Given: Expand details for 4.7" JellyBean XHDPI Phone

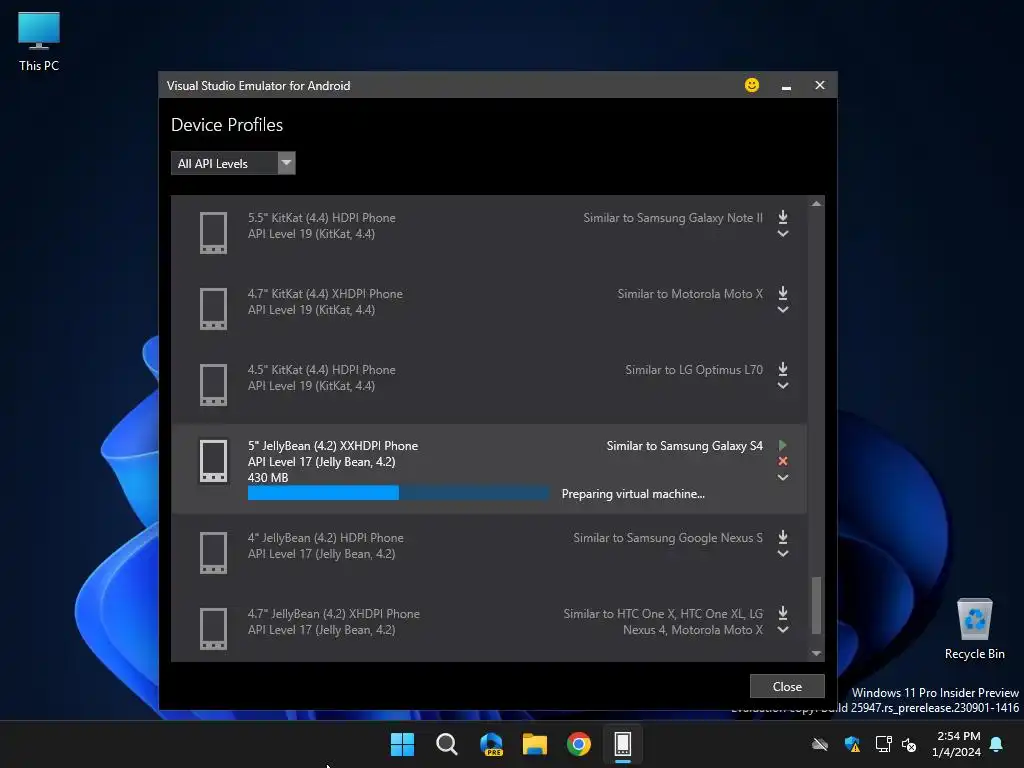Looking at the screenshot, I should pyautogui.click(x=782, y=630).
